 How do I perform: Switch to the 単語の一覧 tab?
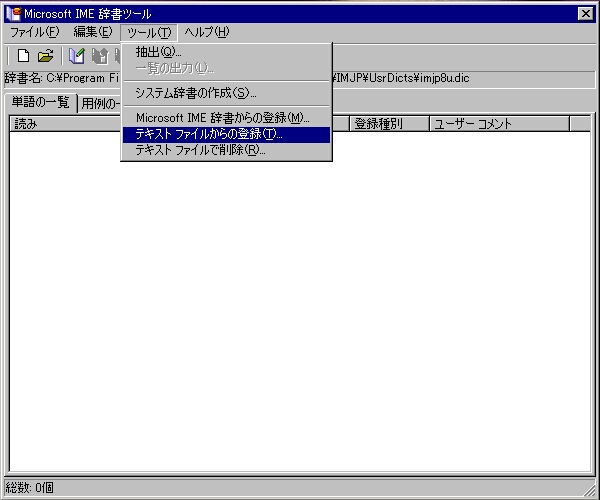41,102
